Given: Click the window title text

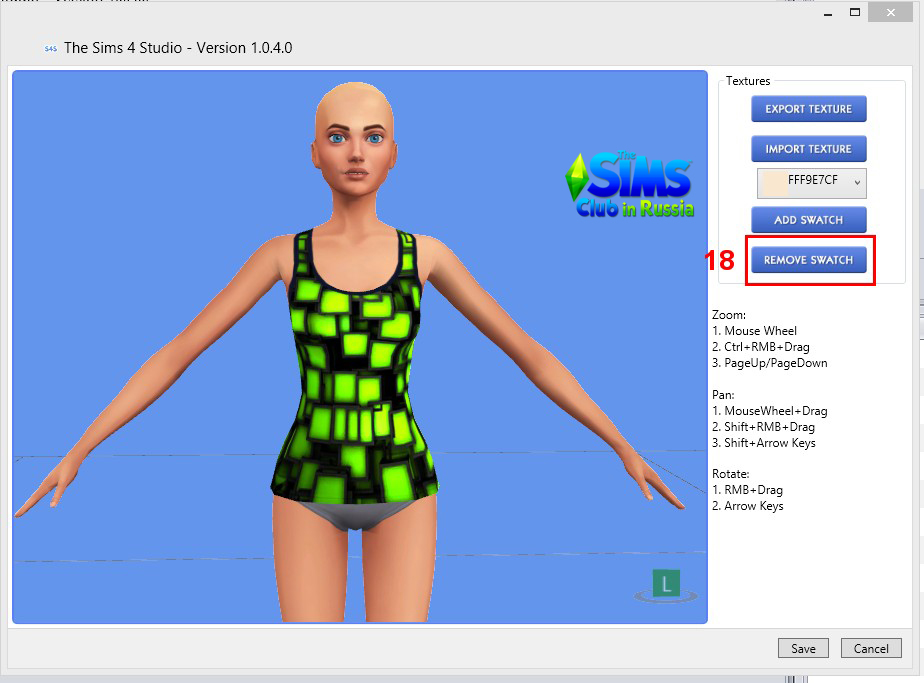Looking at the screenshot, I should tap(178, 48).
